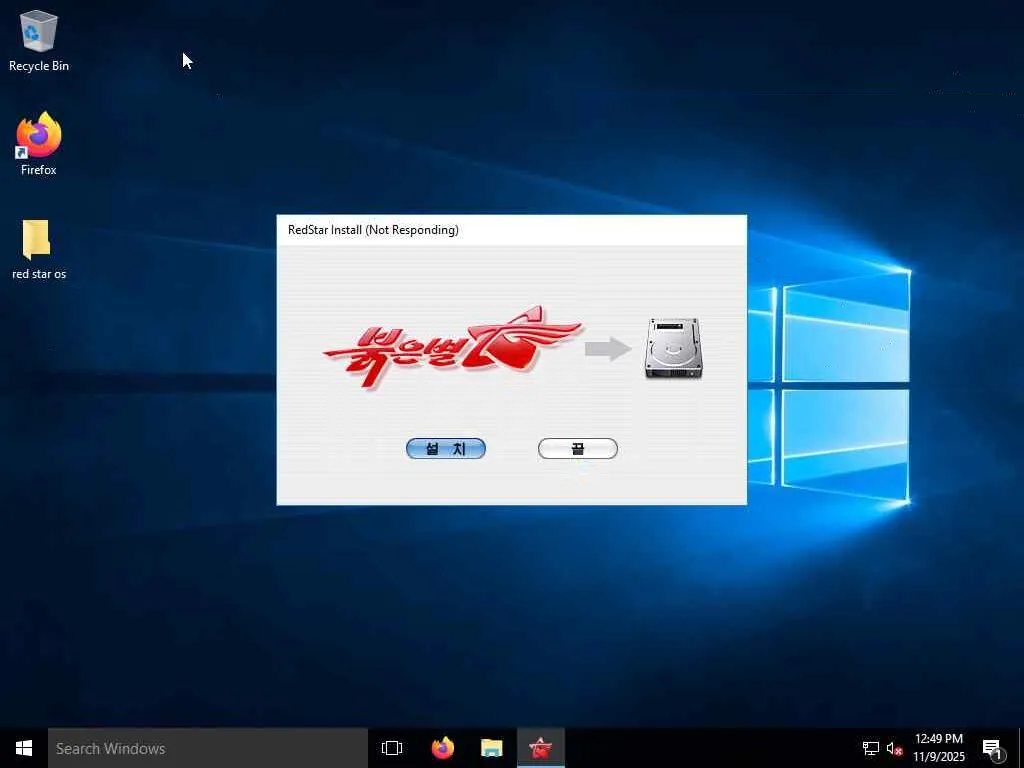Select the RedStar Install title bar
The width and height of the screenshot is (1024, 768).
511,230
